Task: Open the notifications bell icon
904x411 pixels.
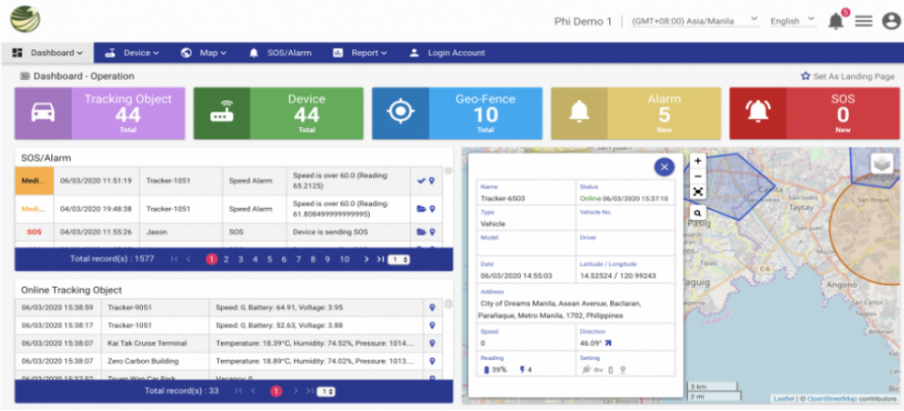Action: 835,21
